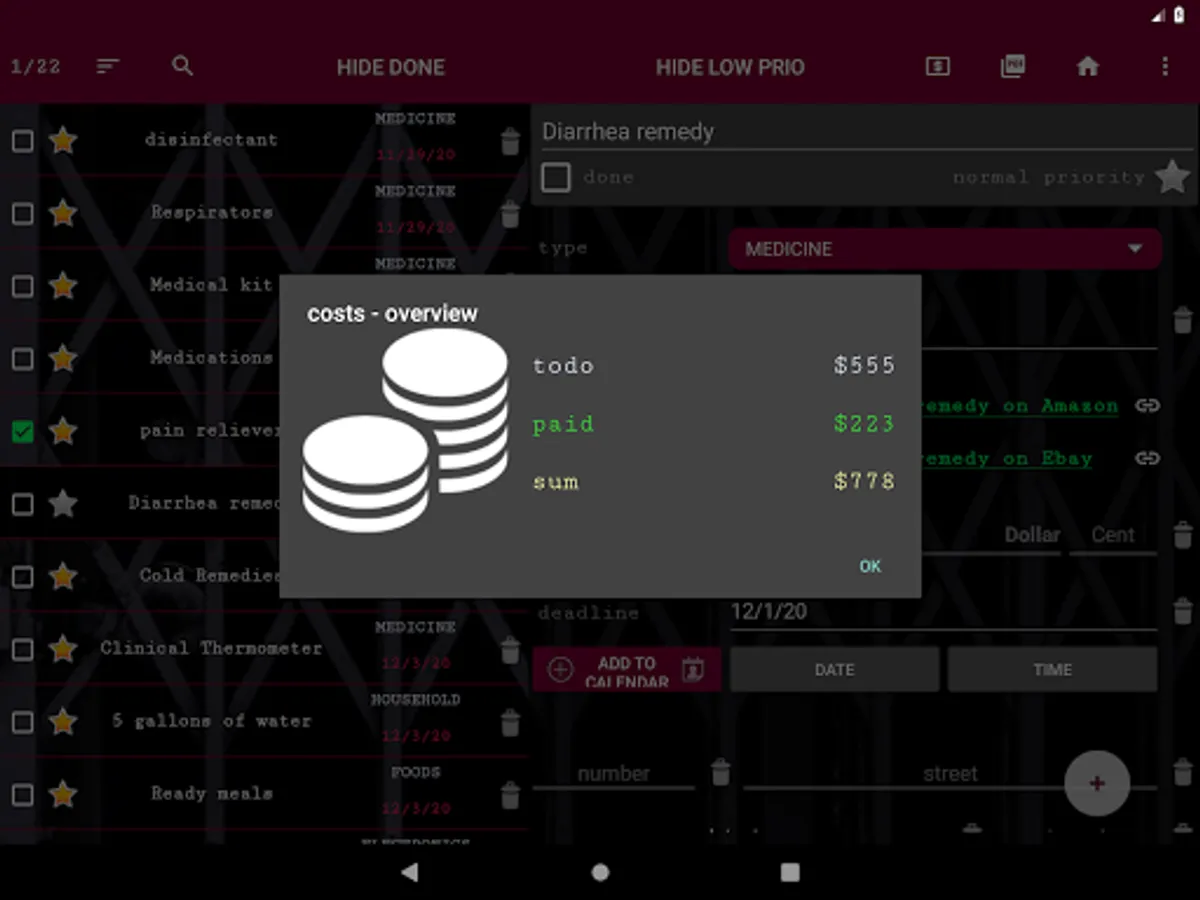
Task: Toggle the Medical kit priority star
Action: 63,285
